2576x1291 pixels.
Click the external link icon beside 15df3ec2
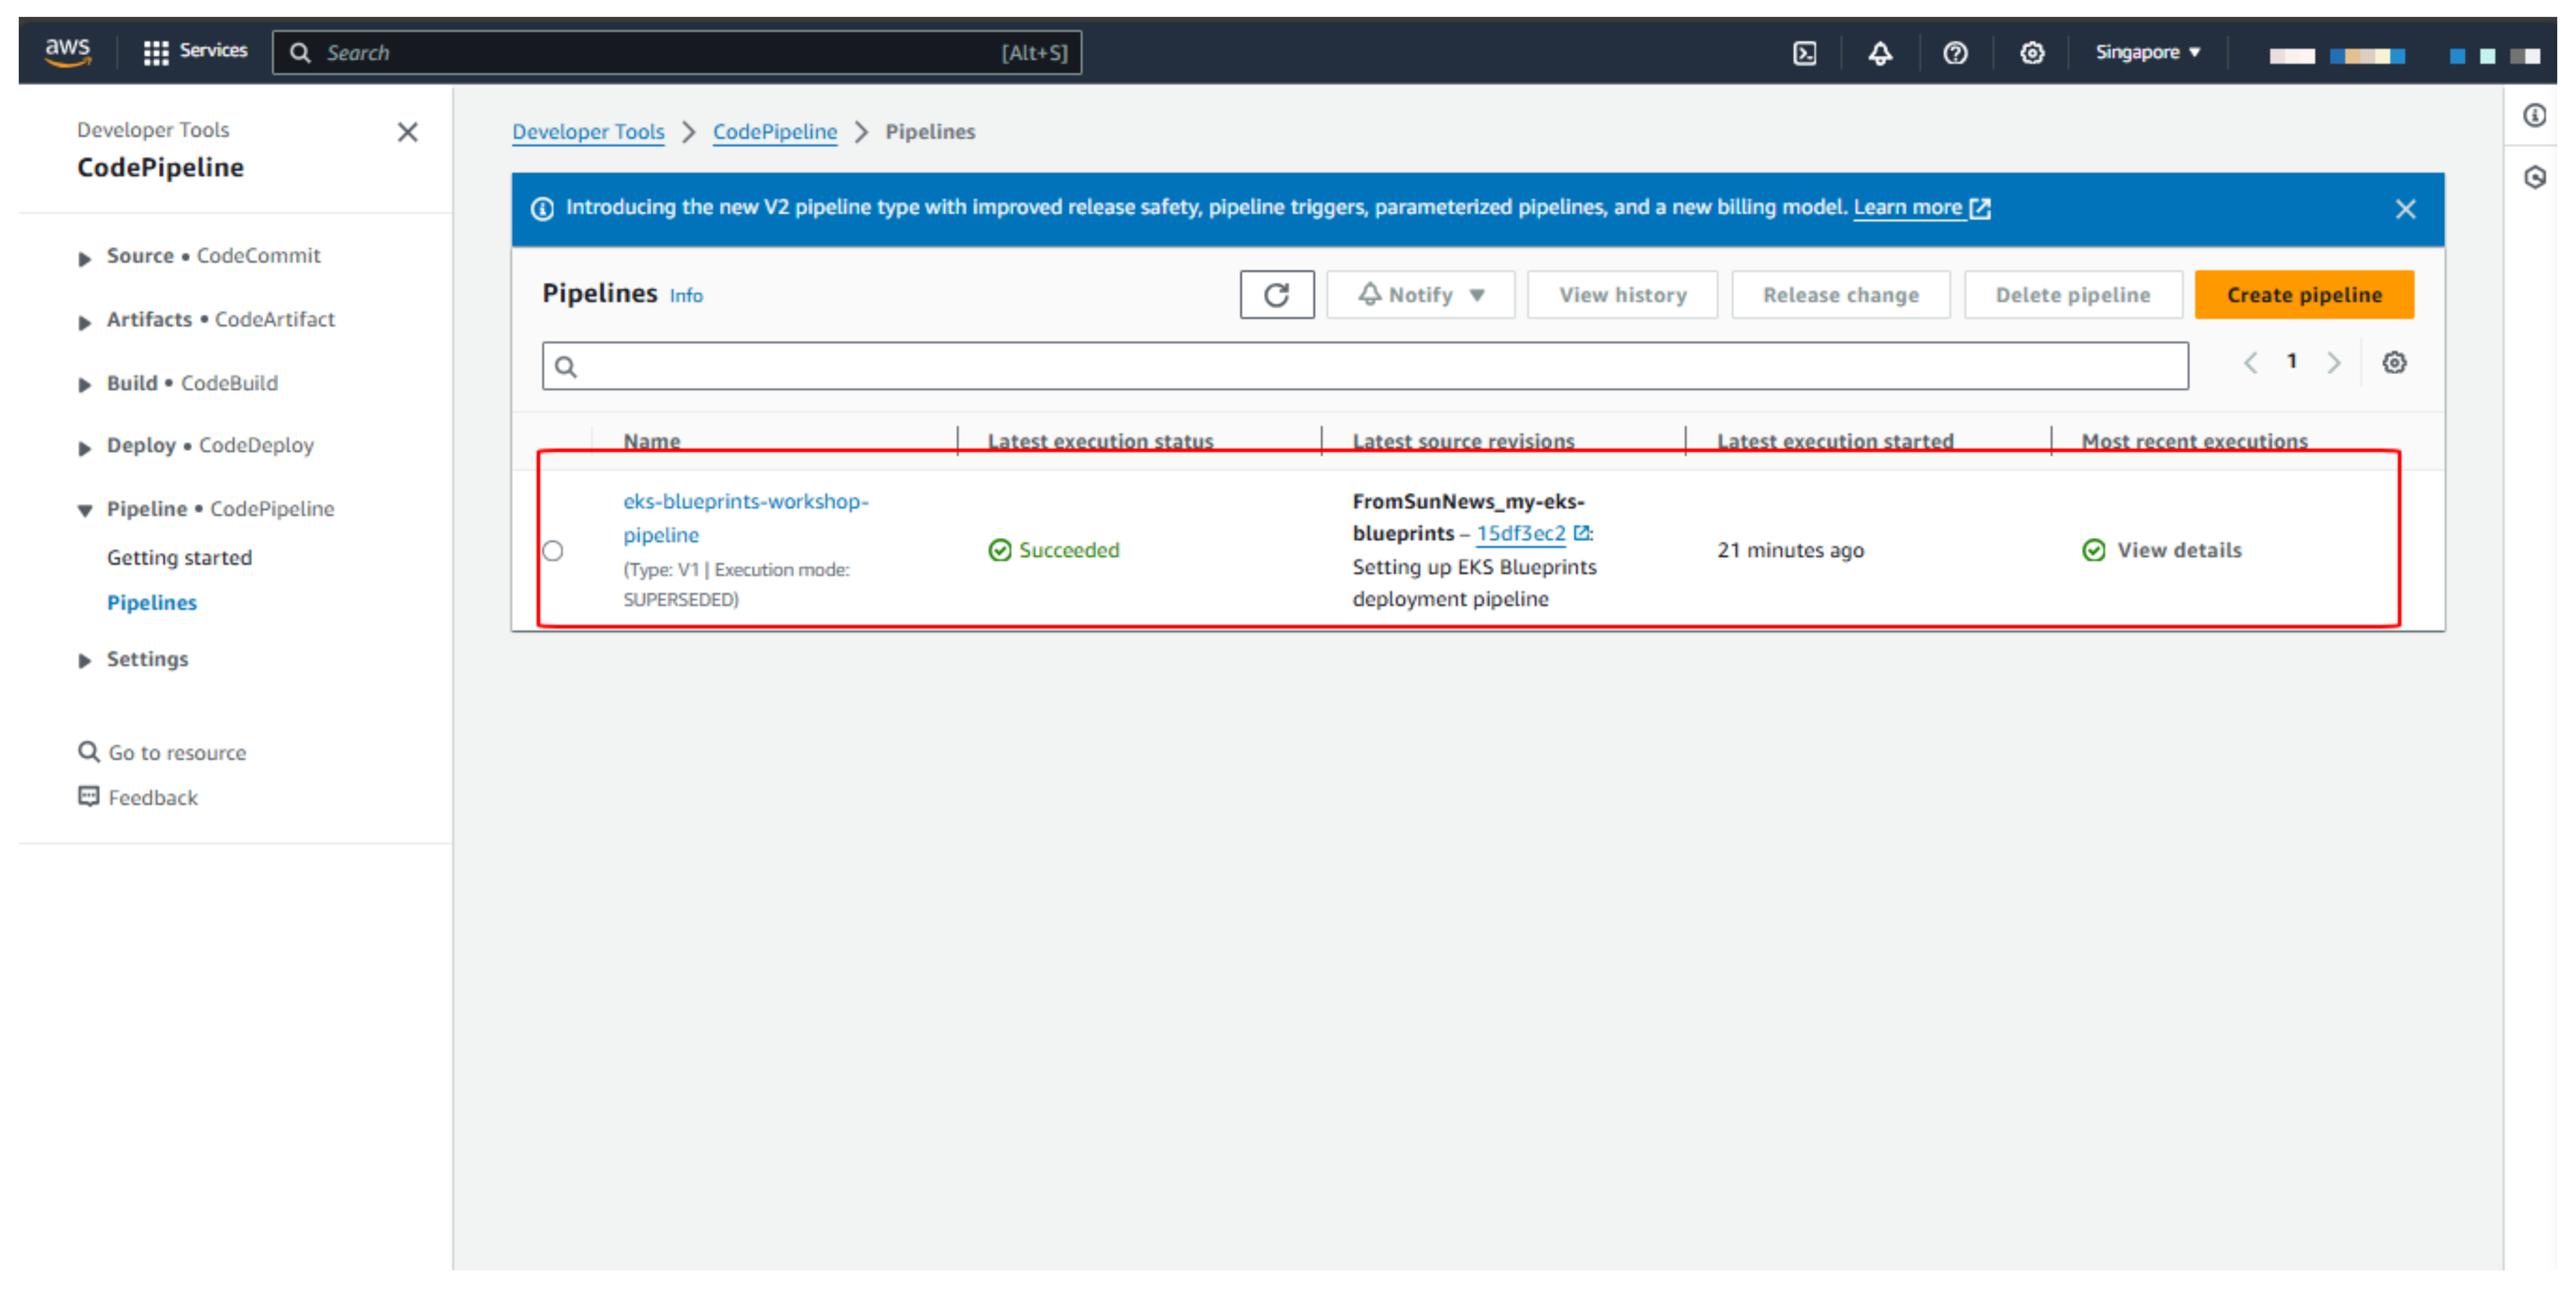pyautogui.click(x=1582, y=534)
